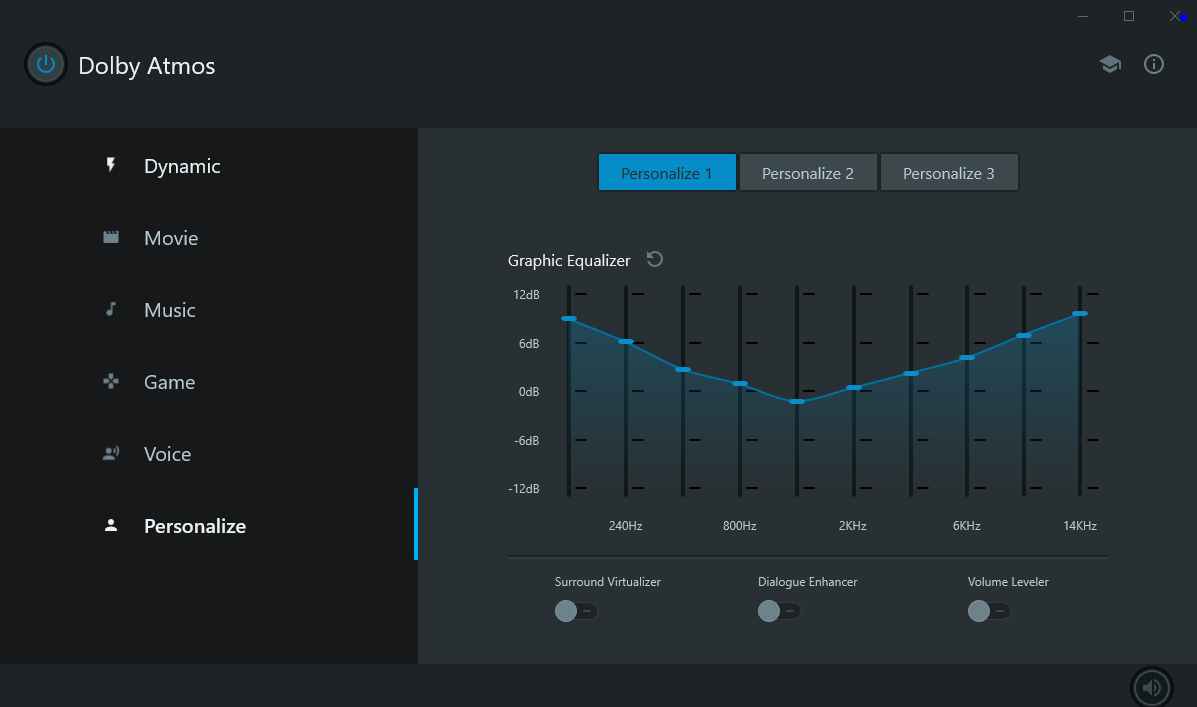Click the Dolby Atmos power icon
Viewport: 1197px width, 707px height.
(x=45, y=64)
